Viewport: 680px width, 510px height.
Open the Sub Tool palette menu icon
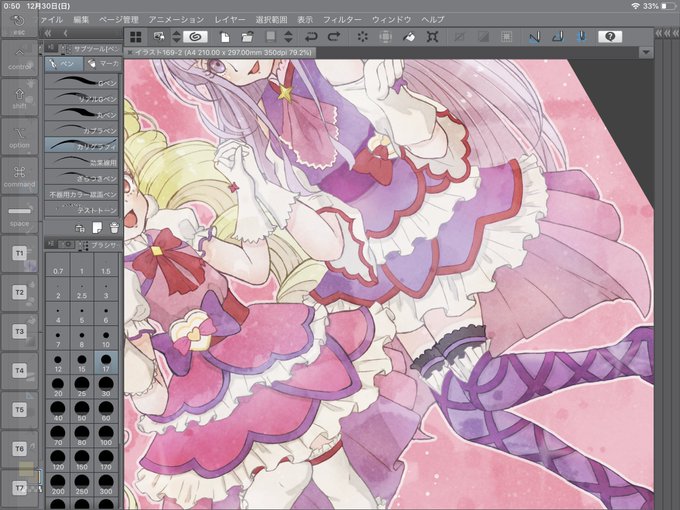[x=51, y=47]
